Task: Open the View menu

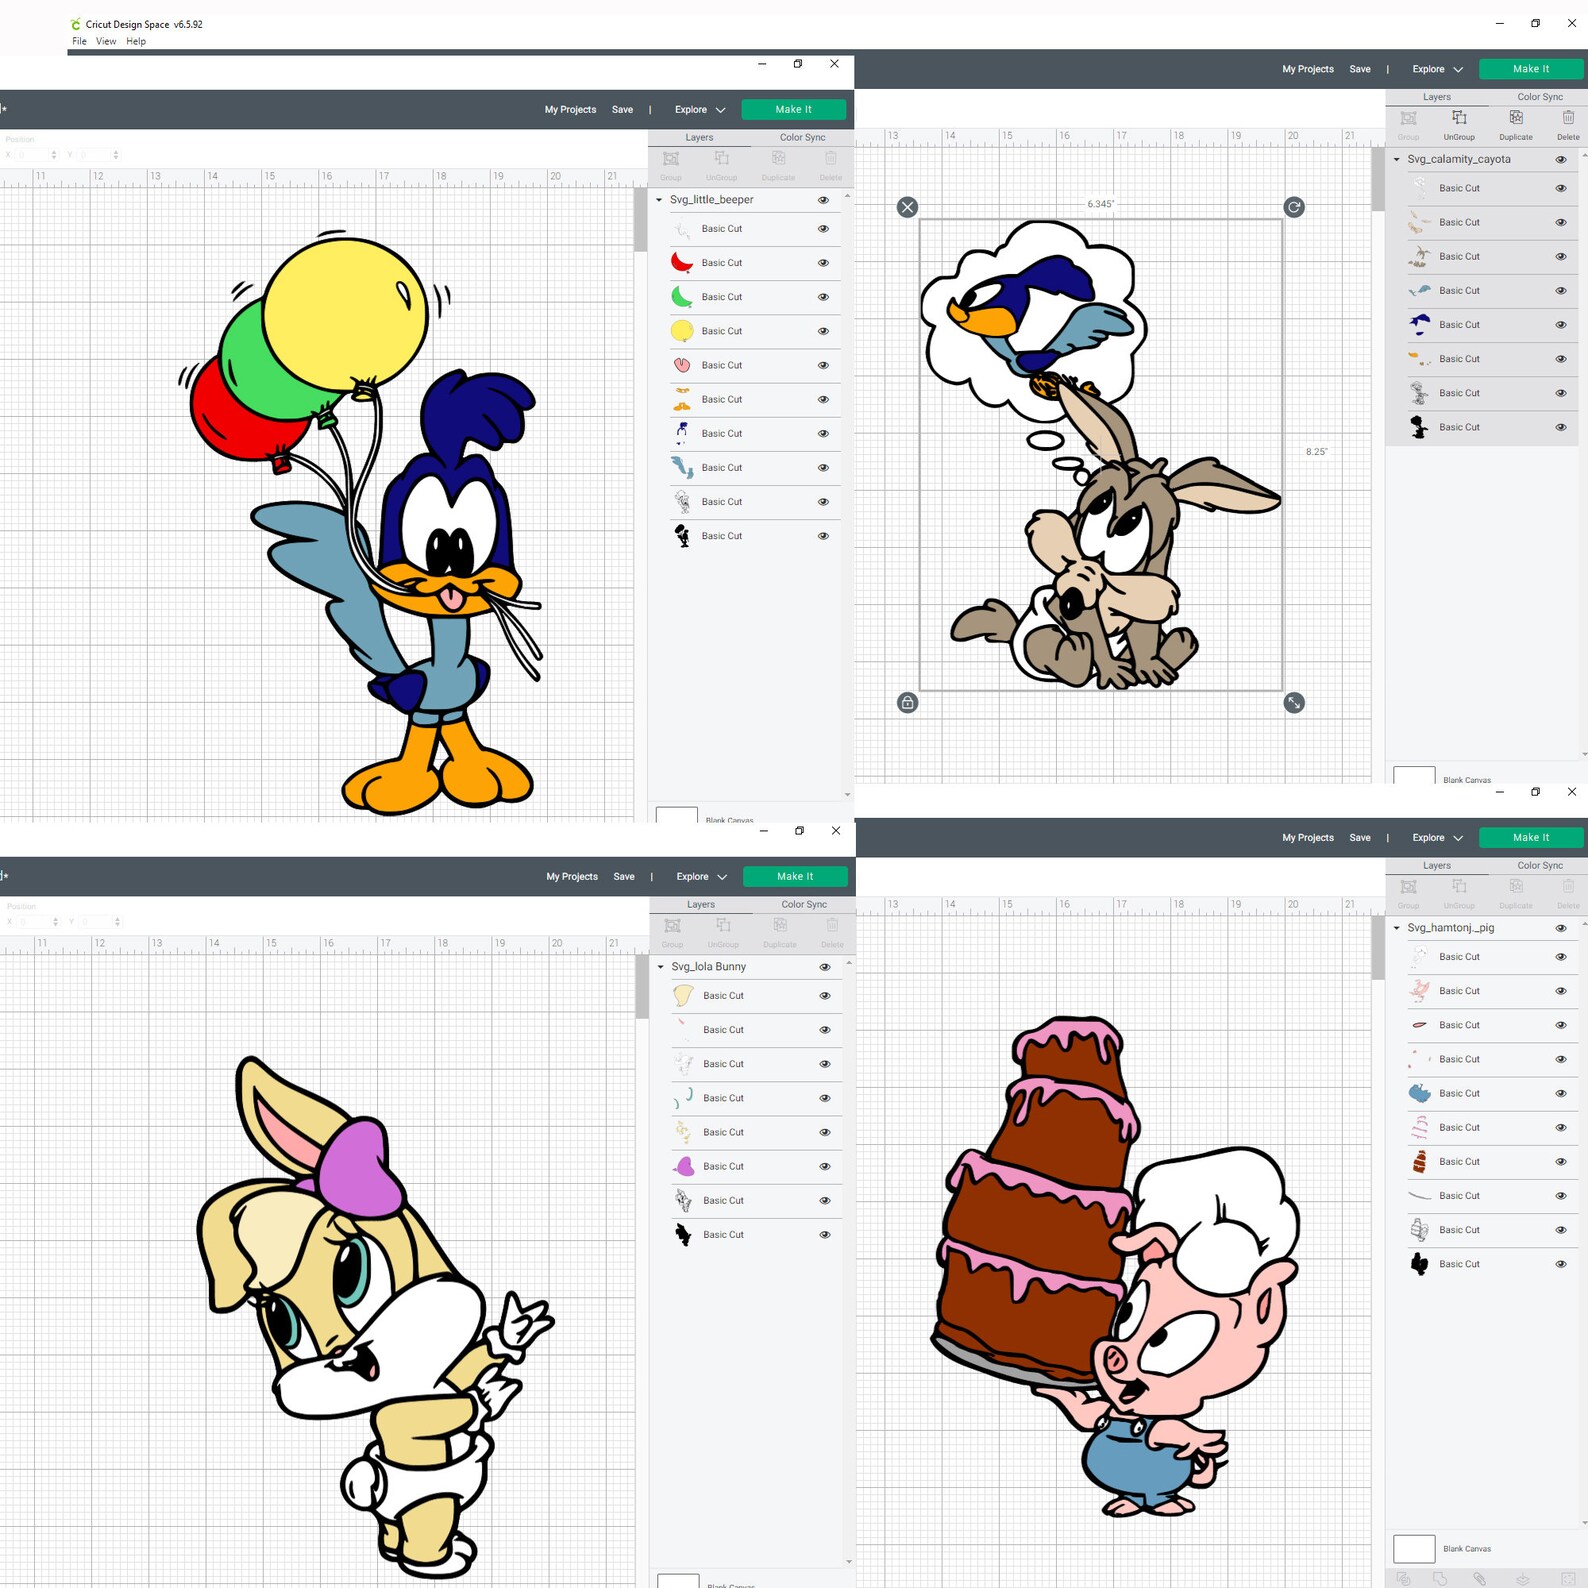Action: point(106,41)
